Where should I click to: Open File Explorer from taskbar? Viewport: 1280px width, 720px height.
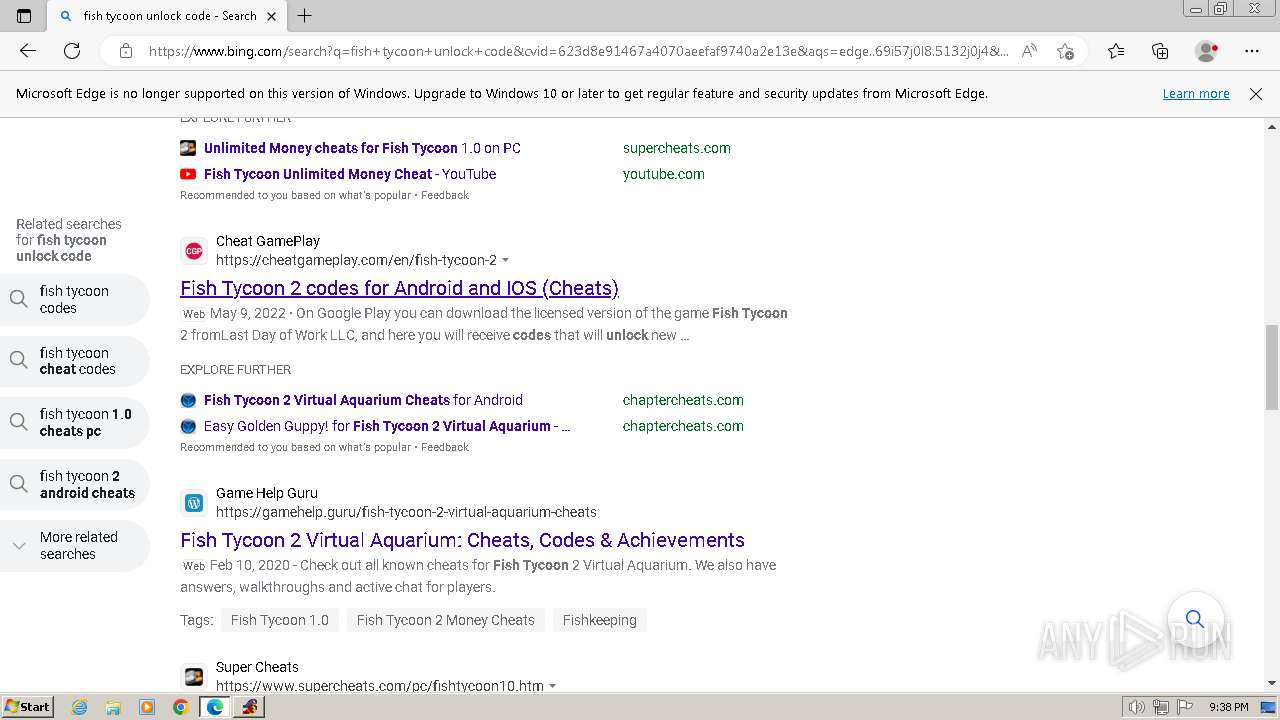(x=113, y=707)
